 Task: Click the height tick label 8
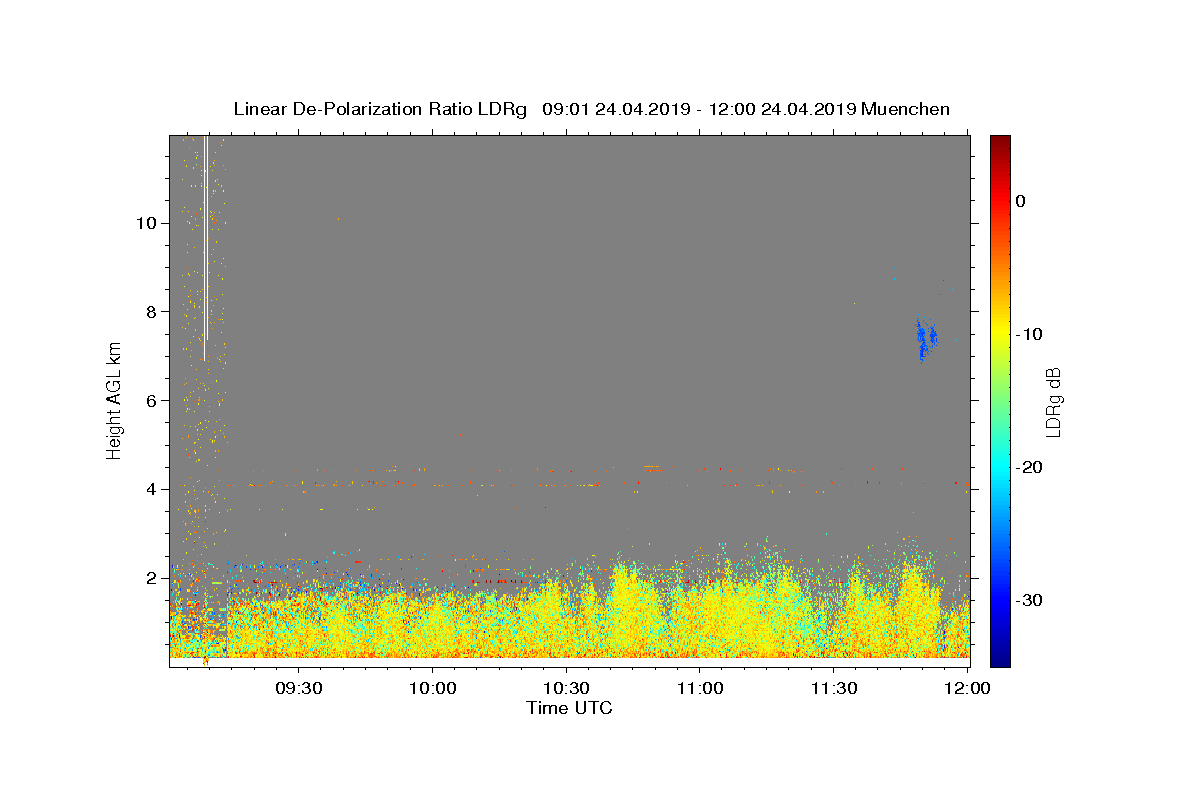[152, 312]
